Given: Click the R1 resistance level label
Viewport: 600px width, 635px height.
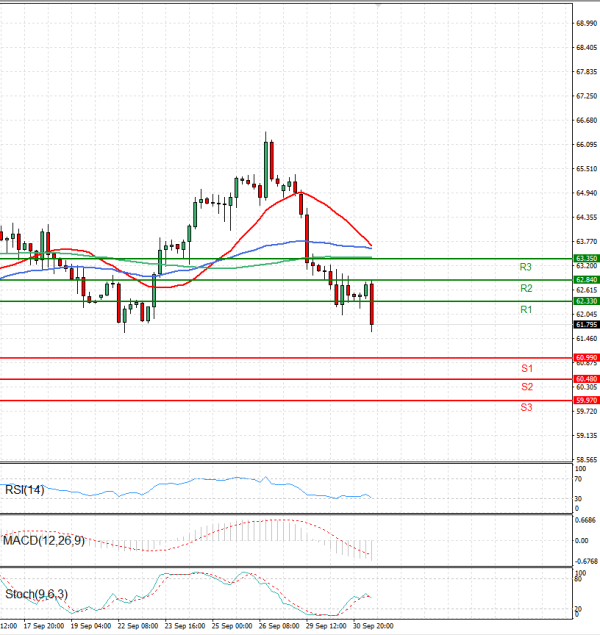Looking at the screenshot, I should 525,311.
